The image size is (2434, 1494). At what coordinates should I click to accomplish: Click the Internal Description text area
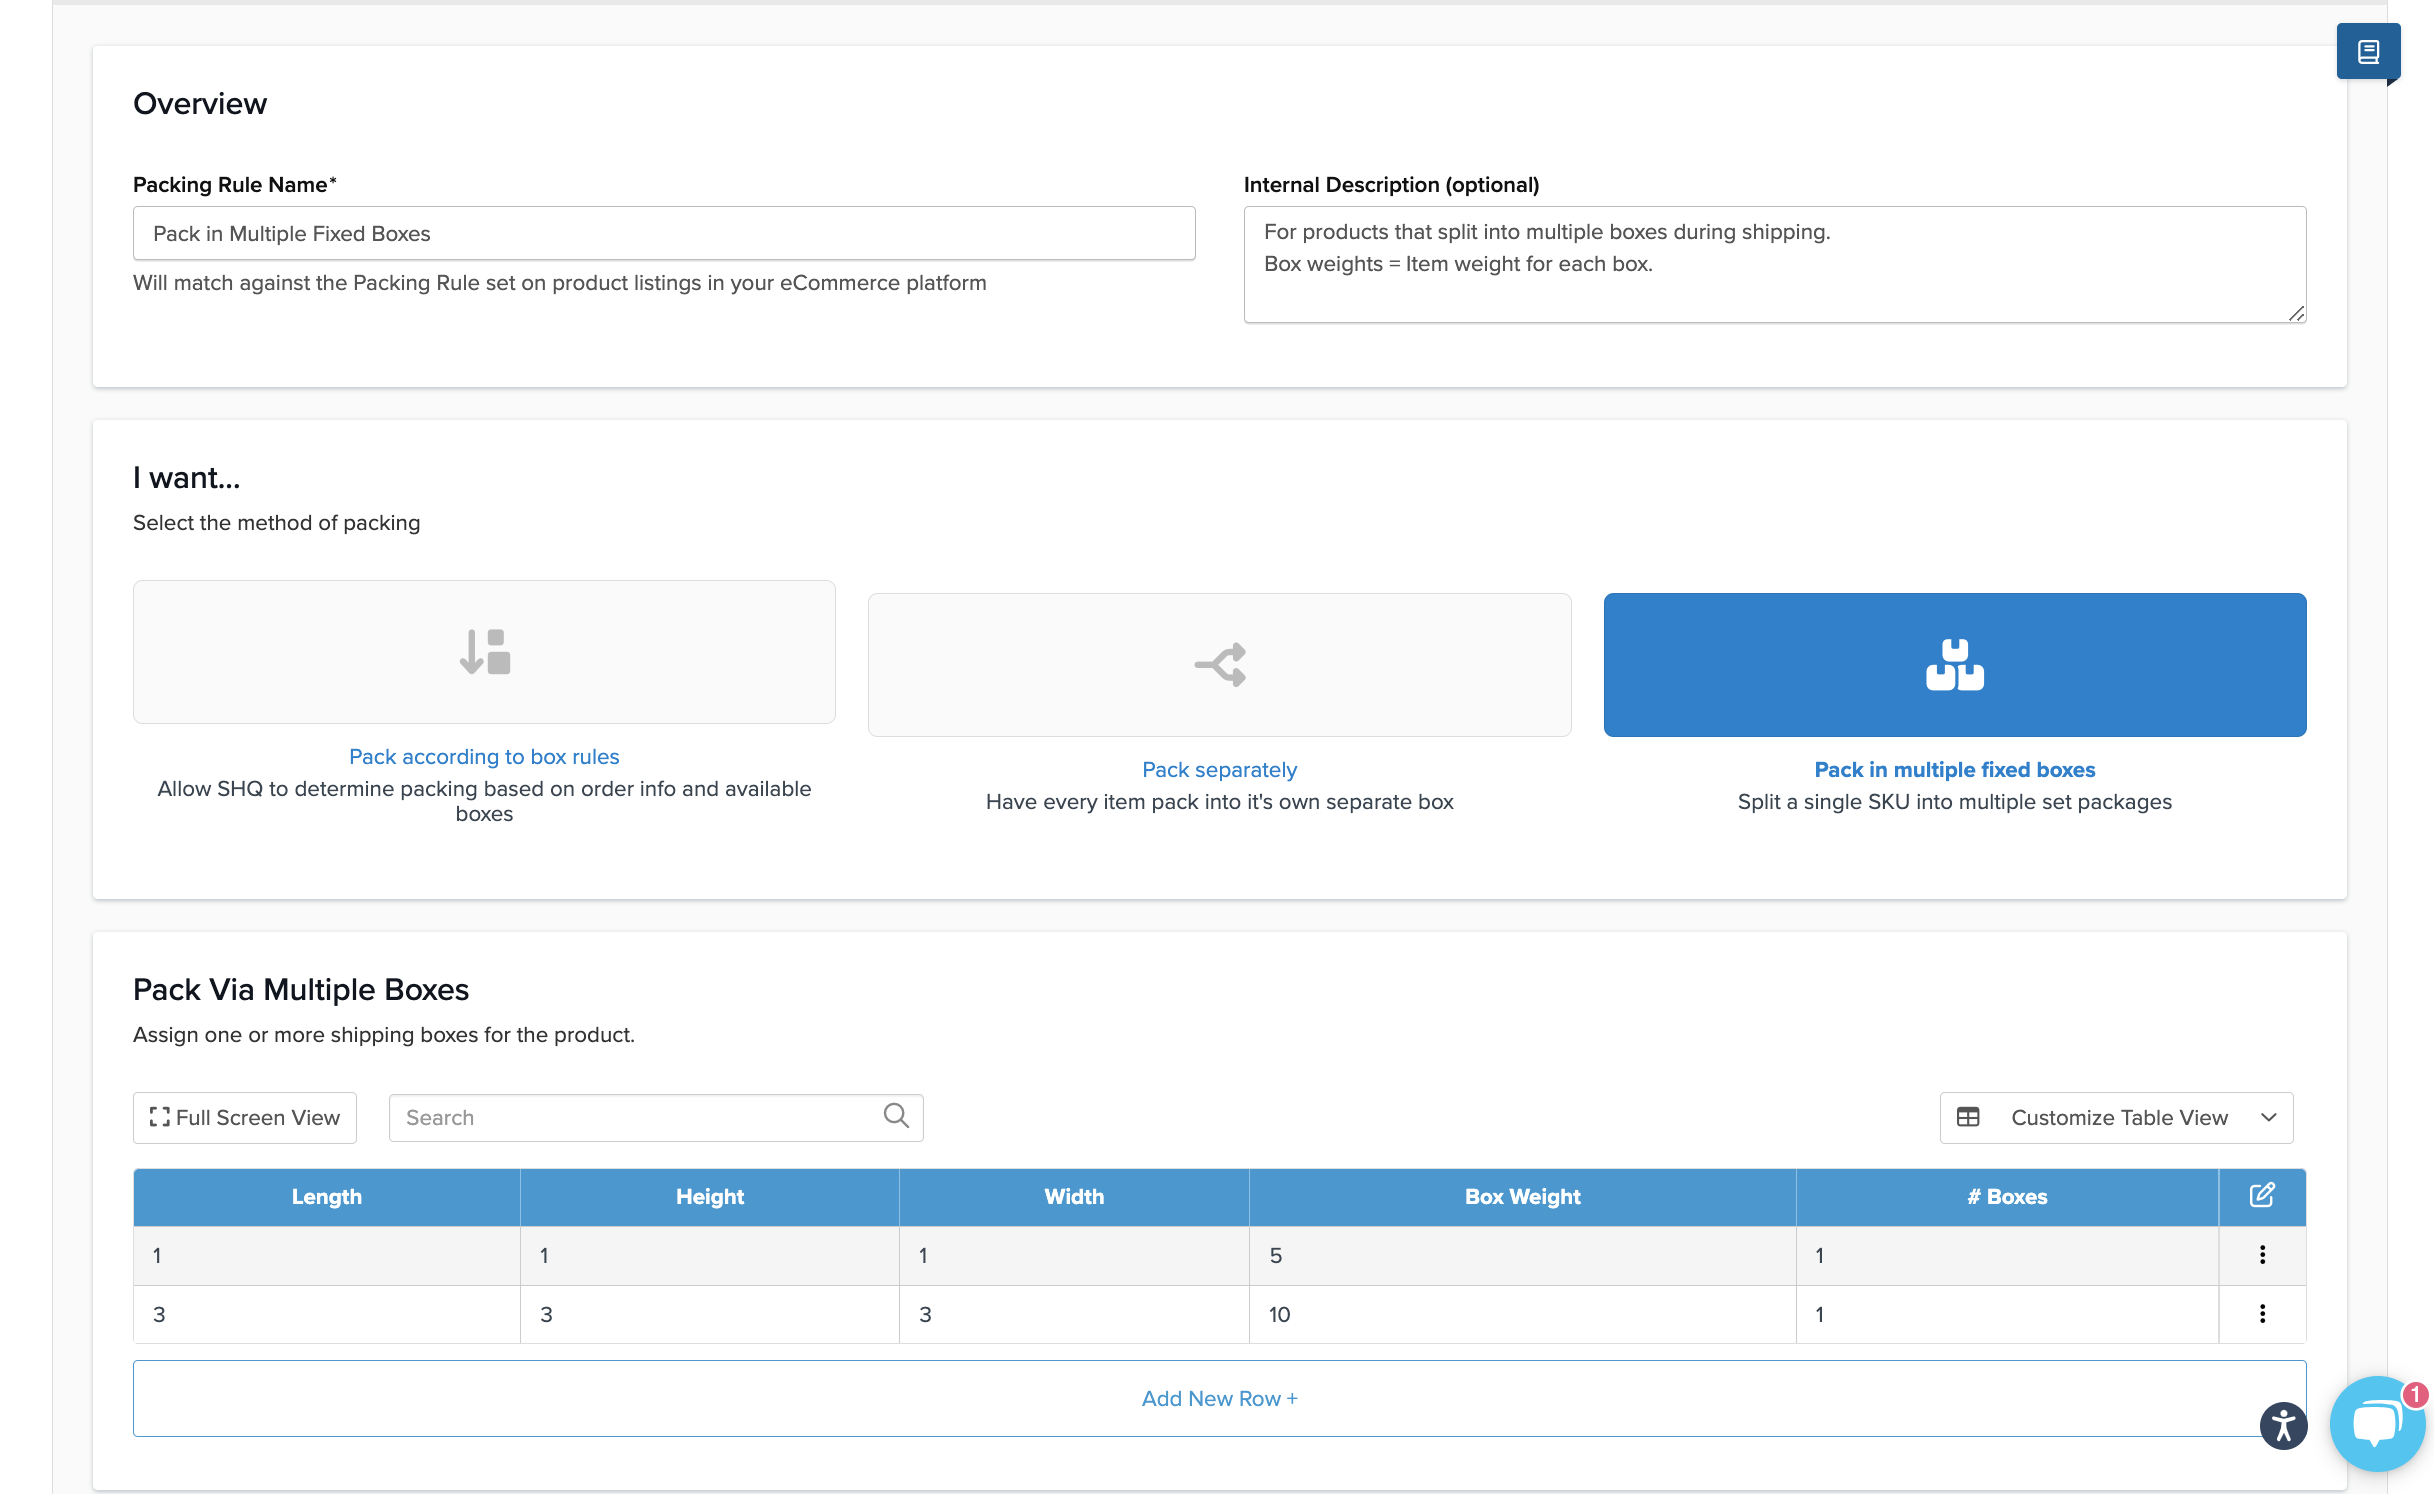1774,265
